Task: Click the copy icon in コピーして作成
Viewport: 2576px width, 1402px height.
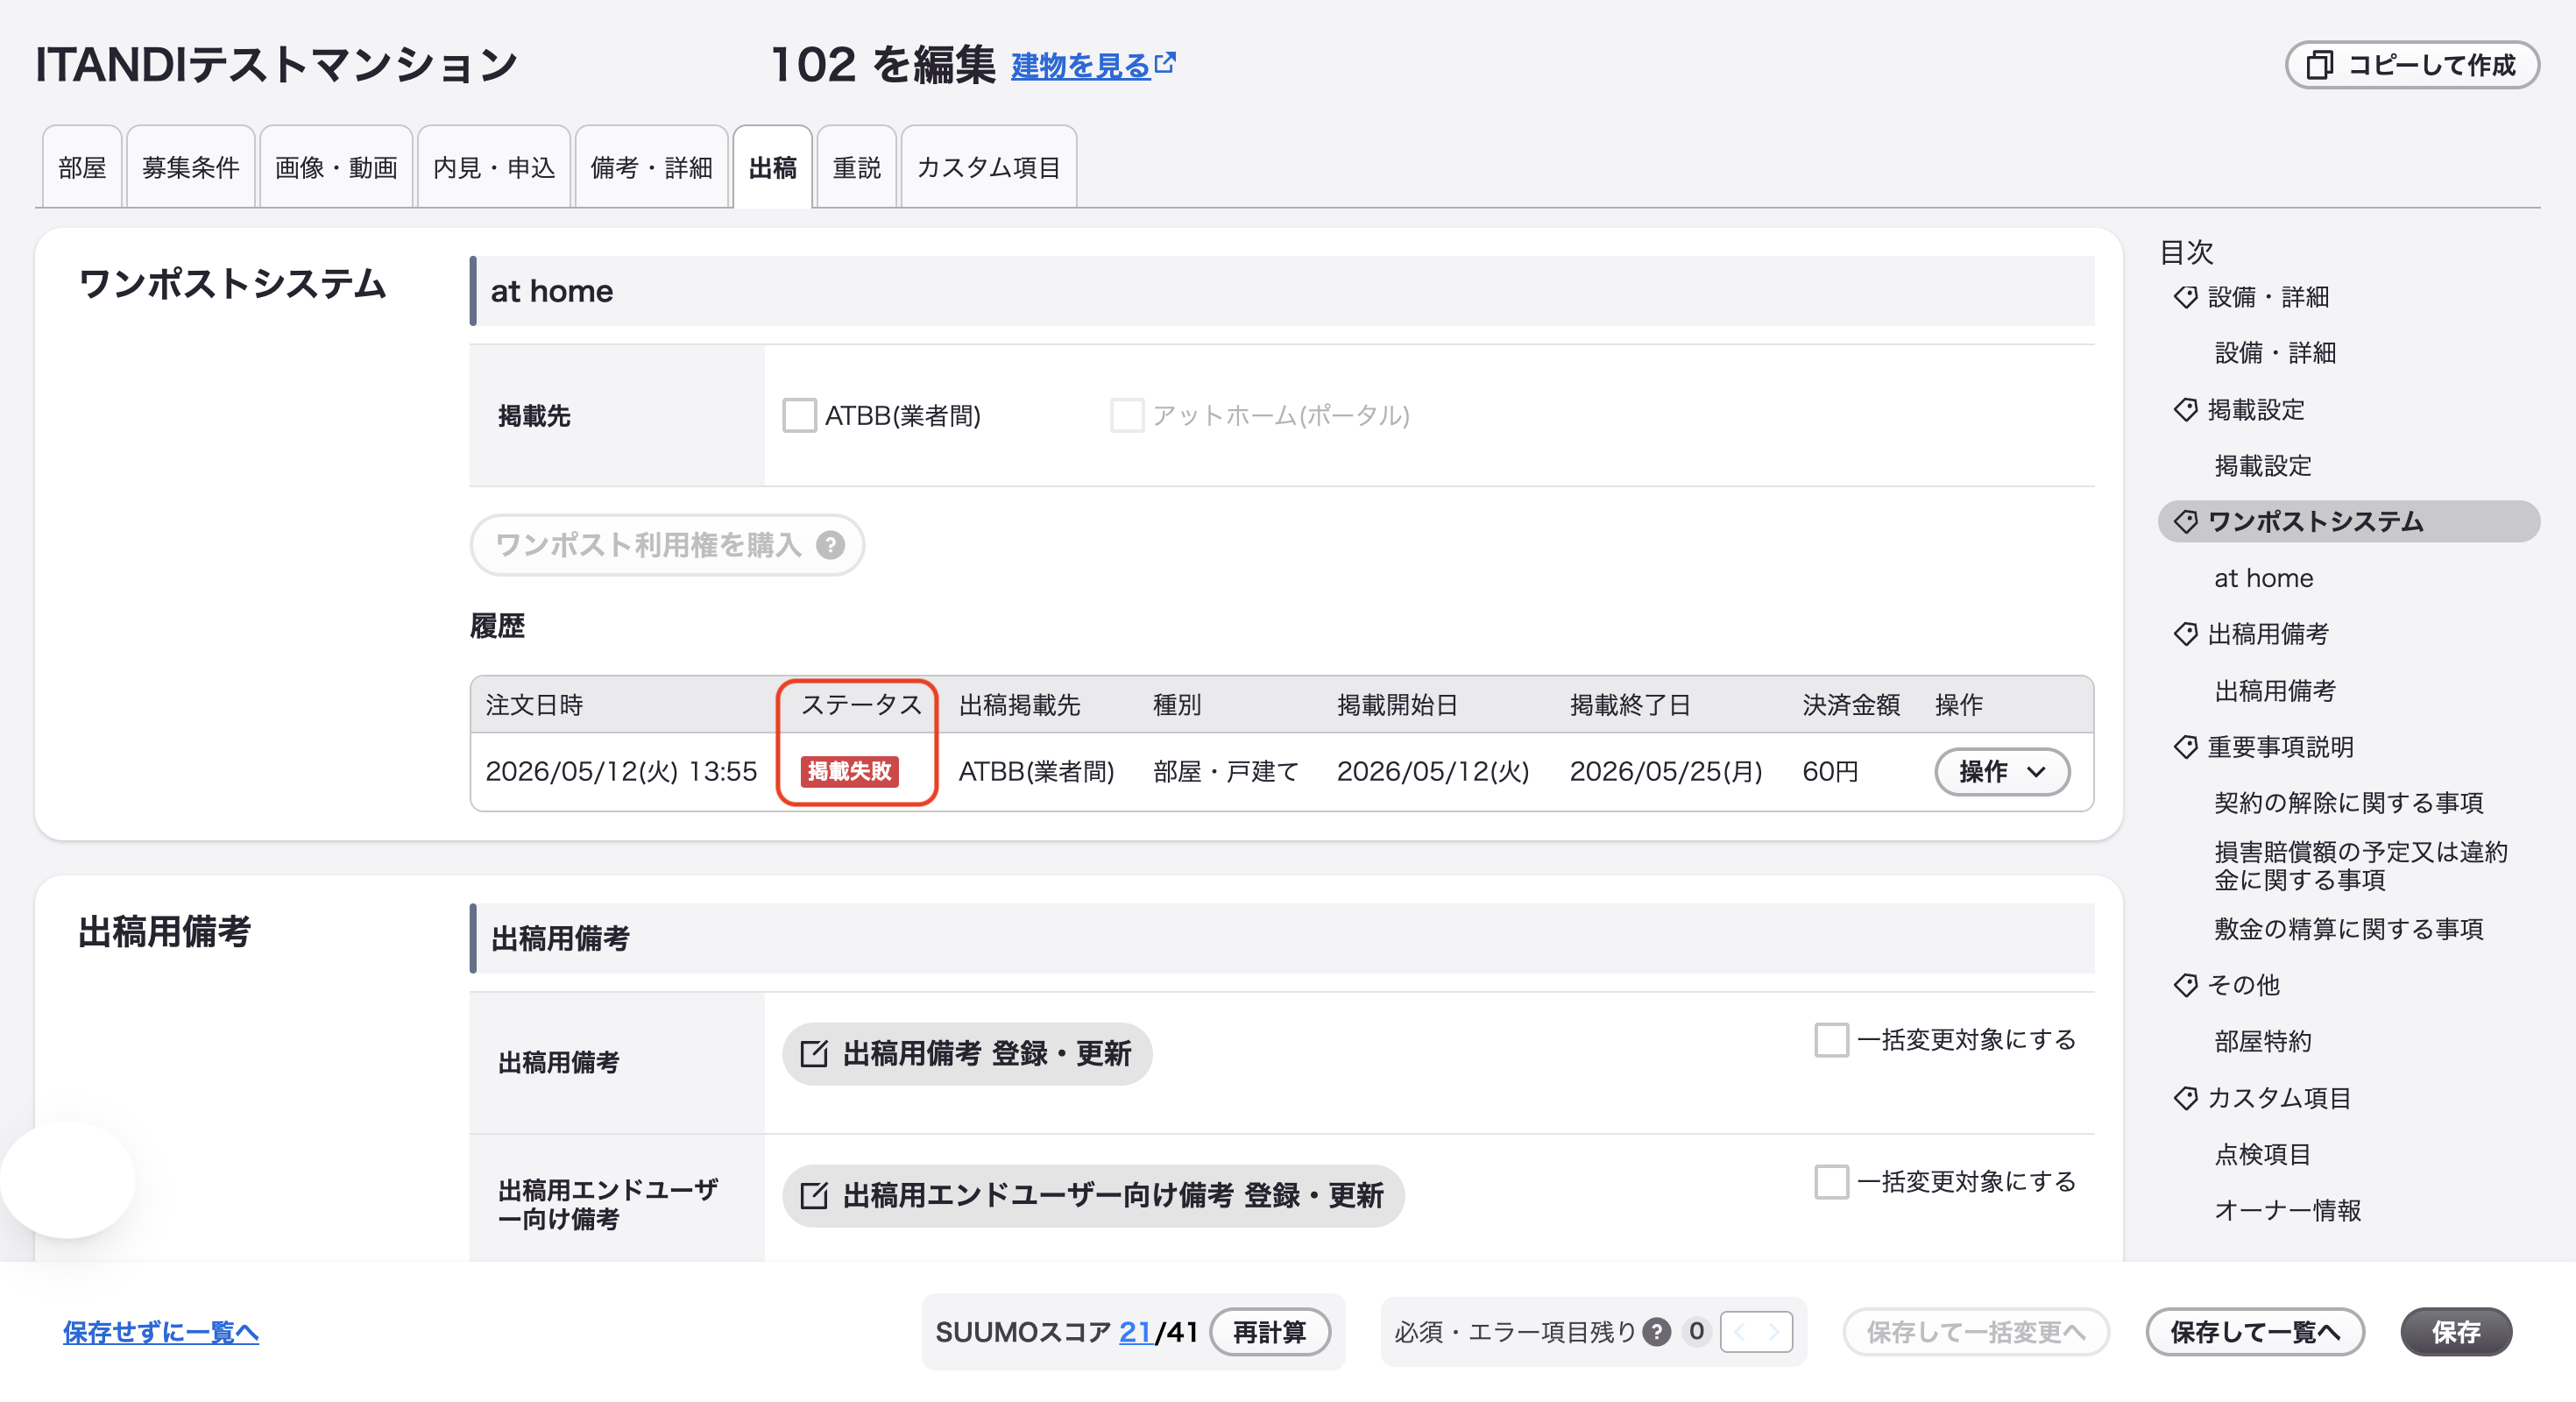Action: 2319,66
